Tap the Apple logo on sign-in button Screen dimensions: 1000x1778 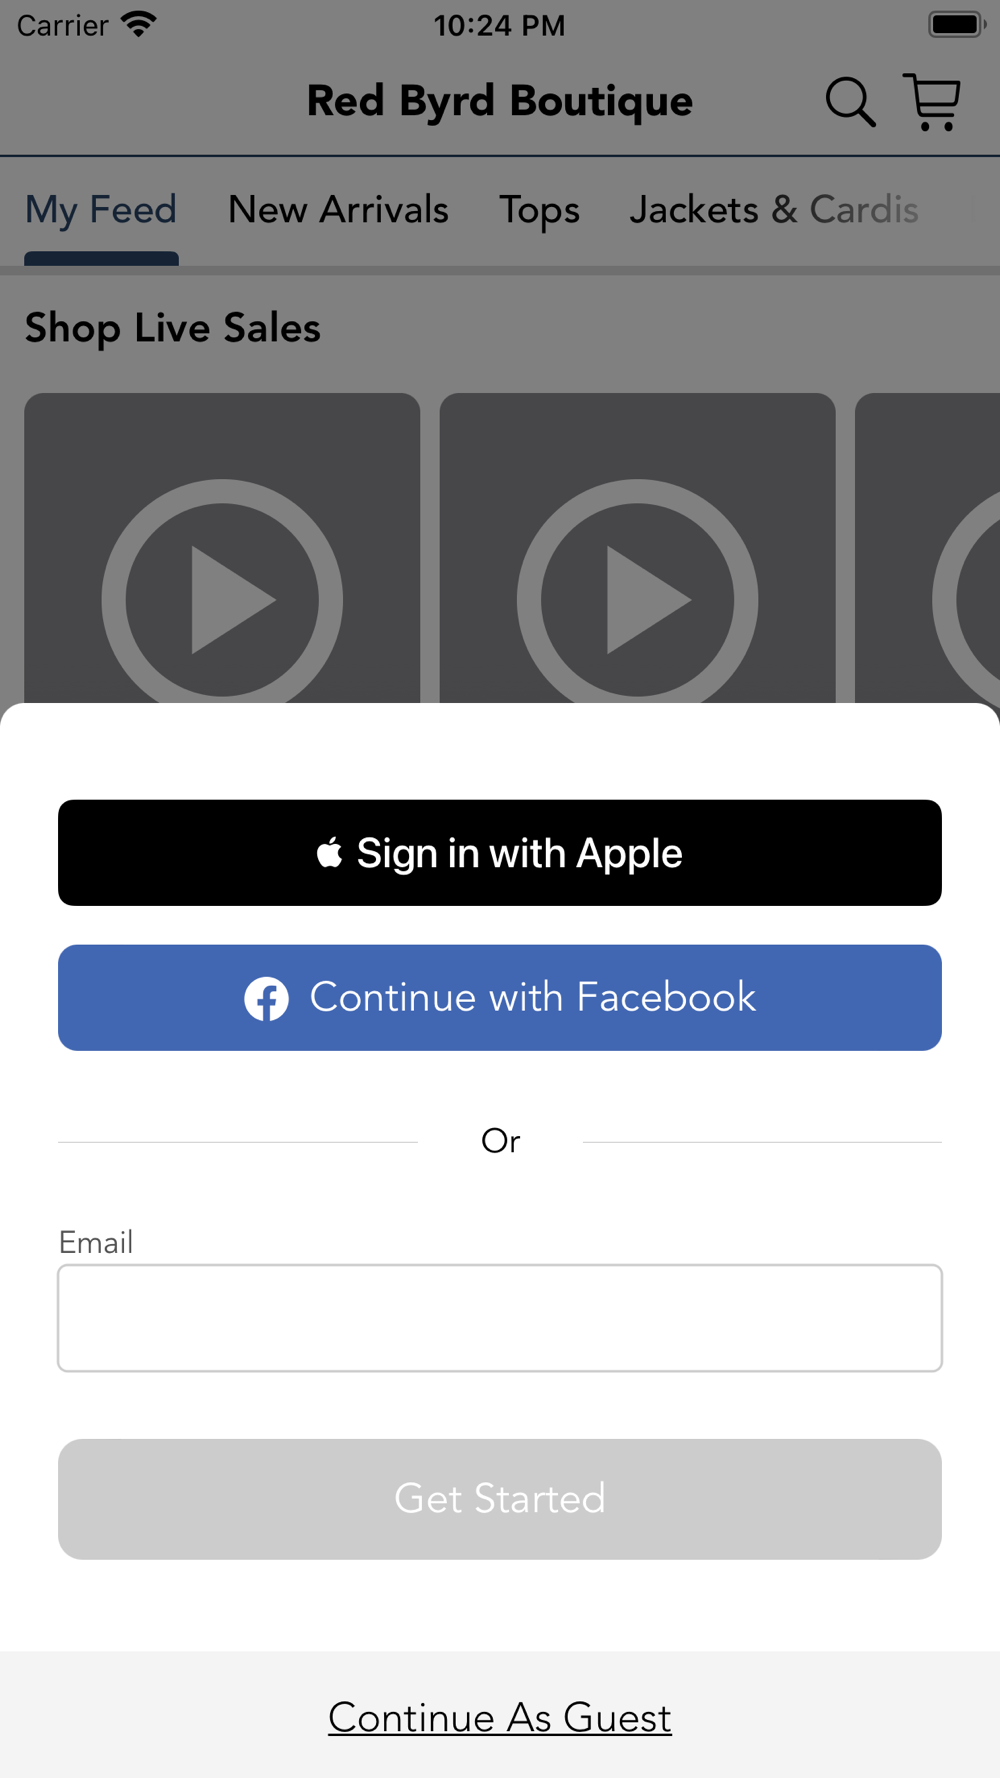(x=330, y=852)
